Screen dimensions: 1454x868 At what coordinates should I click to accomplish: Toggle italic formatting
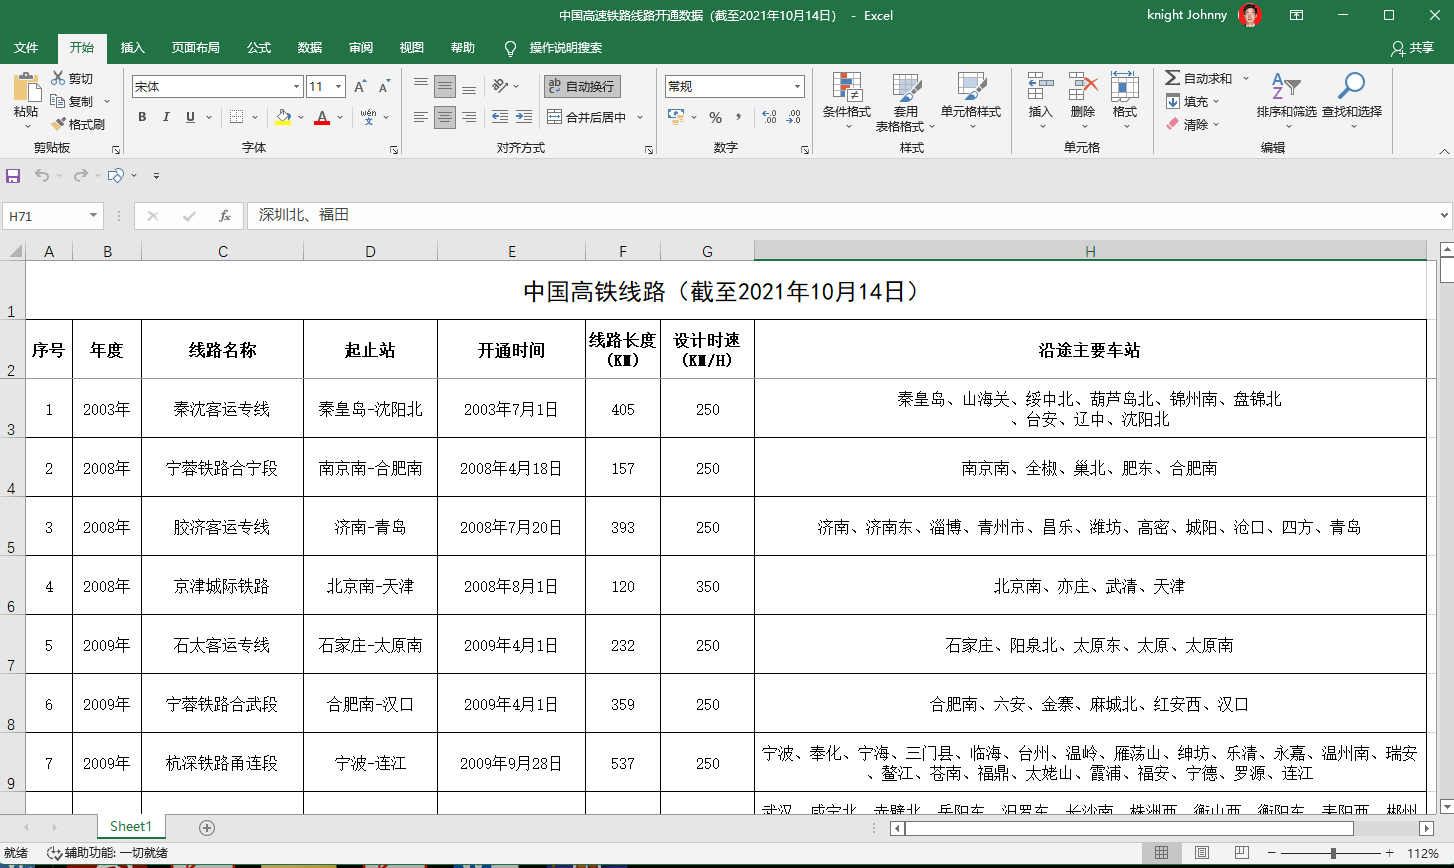(x=166, y=117)
